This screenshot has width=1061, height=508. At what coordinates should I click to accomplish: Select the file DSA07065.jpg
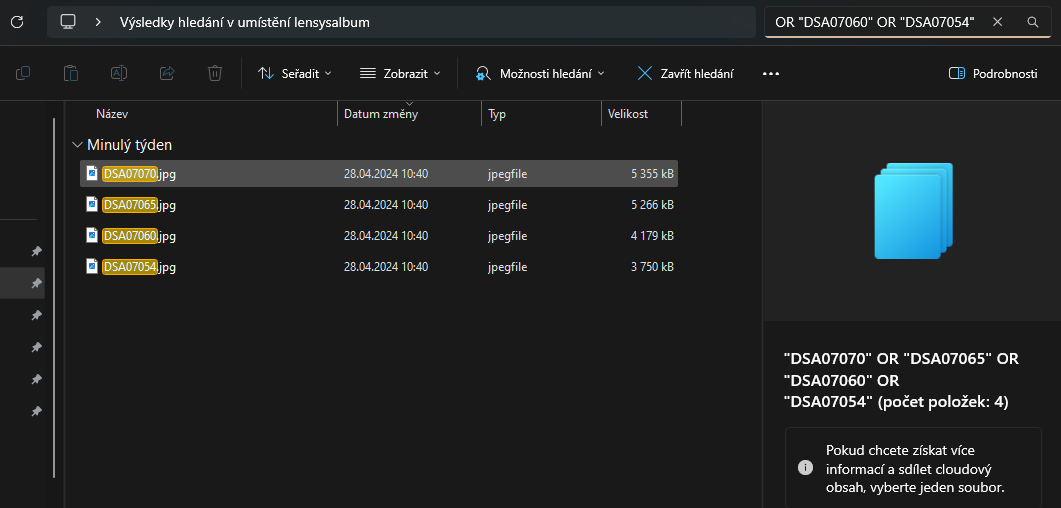point(379,205)
